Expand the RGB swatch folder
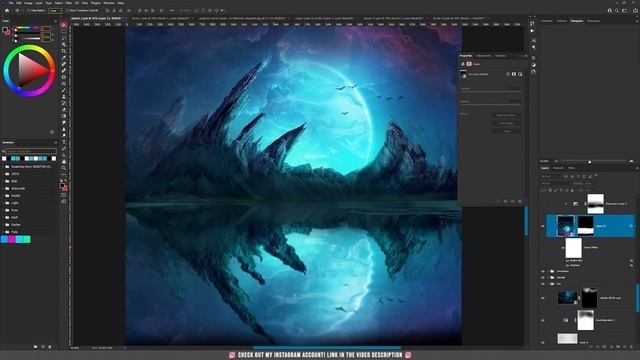640x360 pixels. 3,181
